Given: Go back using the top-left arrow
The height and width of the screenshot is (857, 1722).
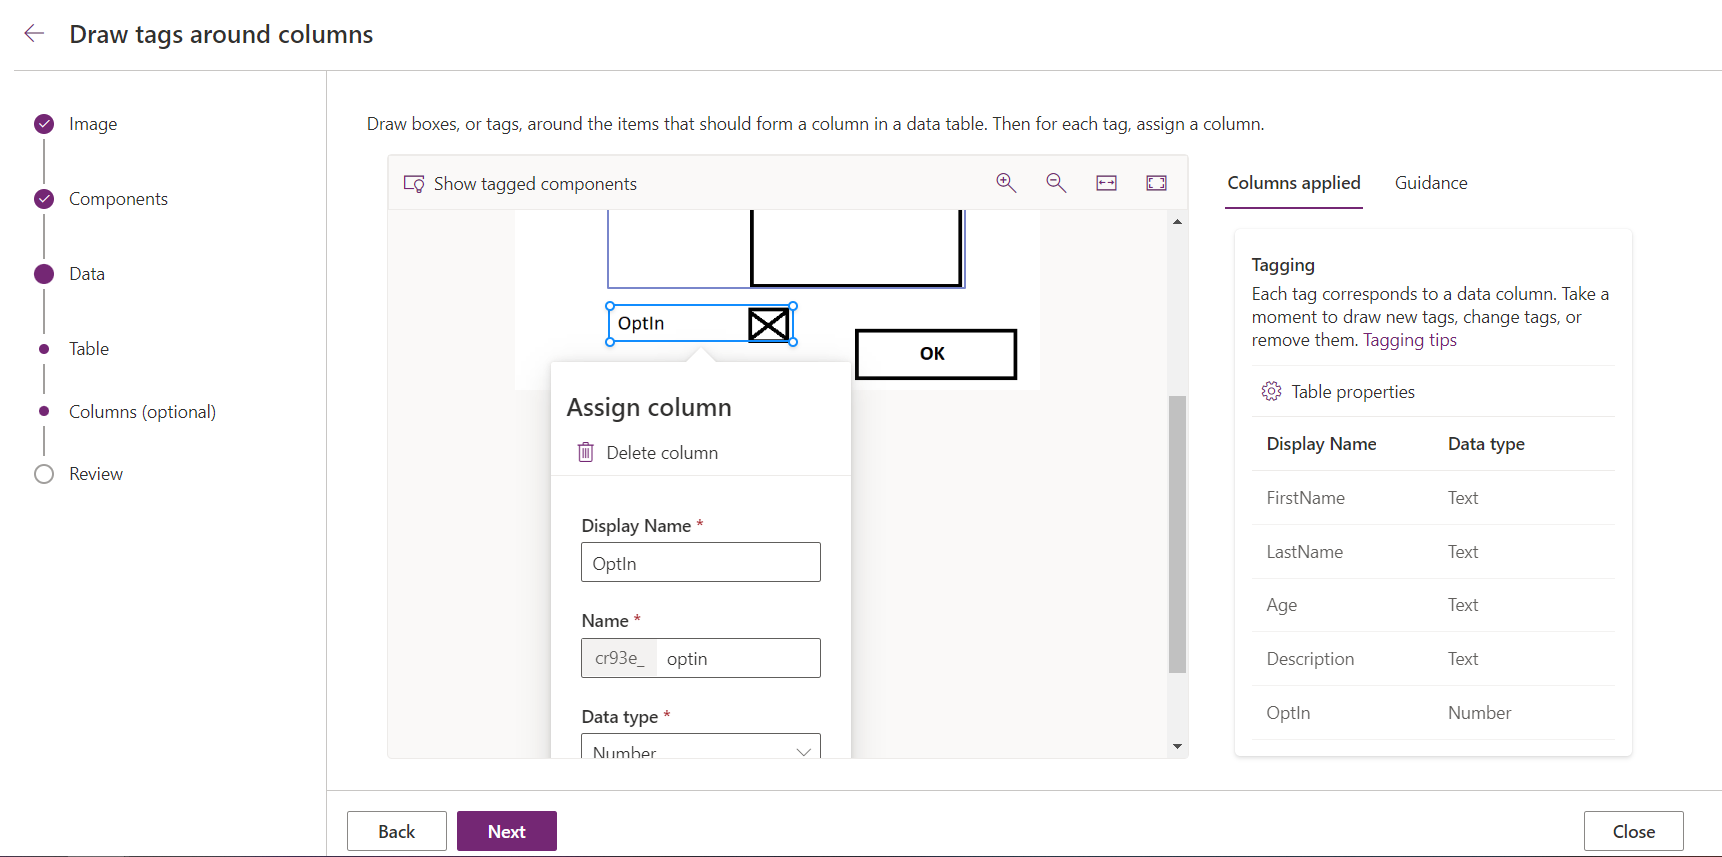Looking at the screenshot, I should coord(34,34).
